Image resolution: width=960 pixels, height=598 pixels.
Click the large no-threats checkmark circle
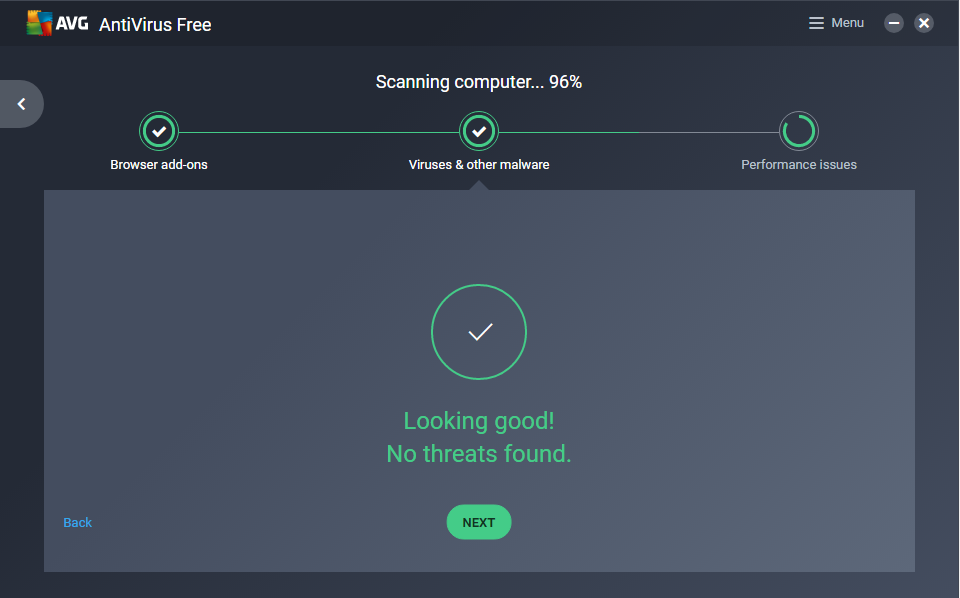pyautogui.click(x=479, y=332)
